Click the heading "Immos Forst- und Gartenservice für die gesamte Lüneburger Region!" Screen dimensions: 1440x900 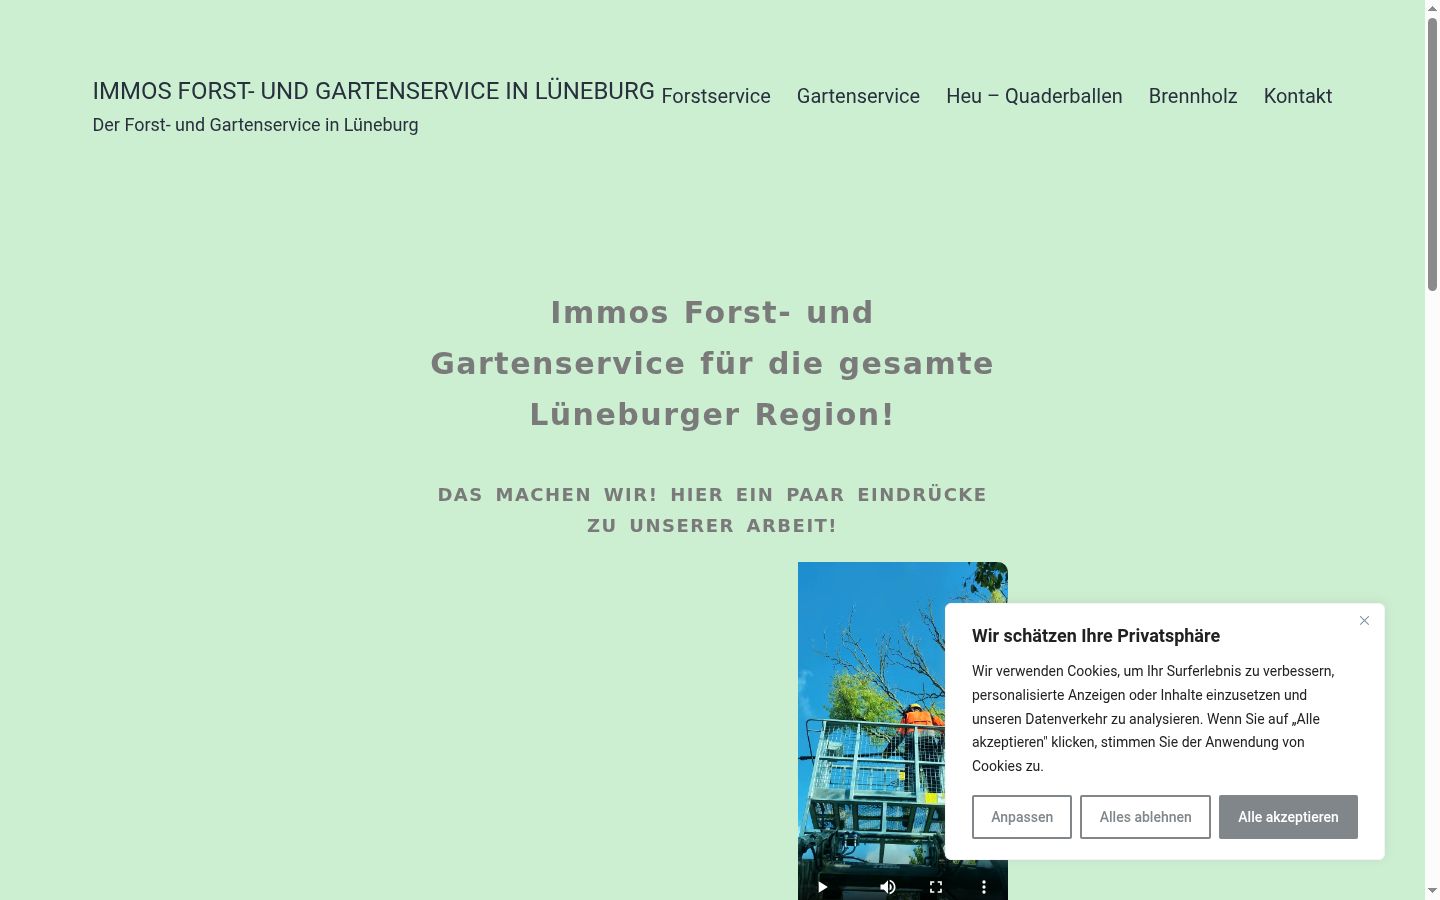pyautogui.click(x=712, y=363)
